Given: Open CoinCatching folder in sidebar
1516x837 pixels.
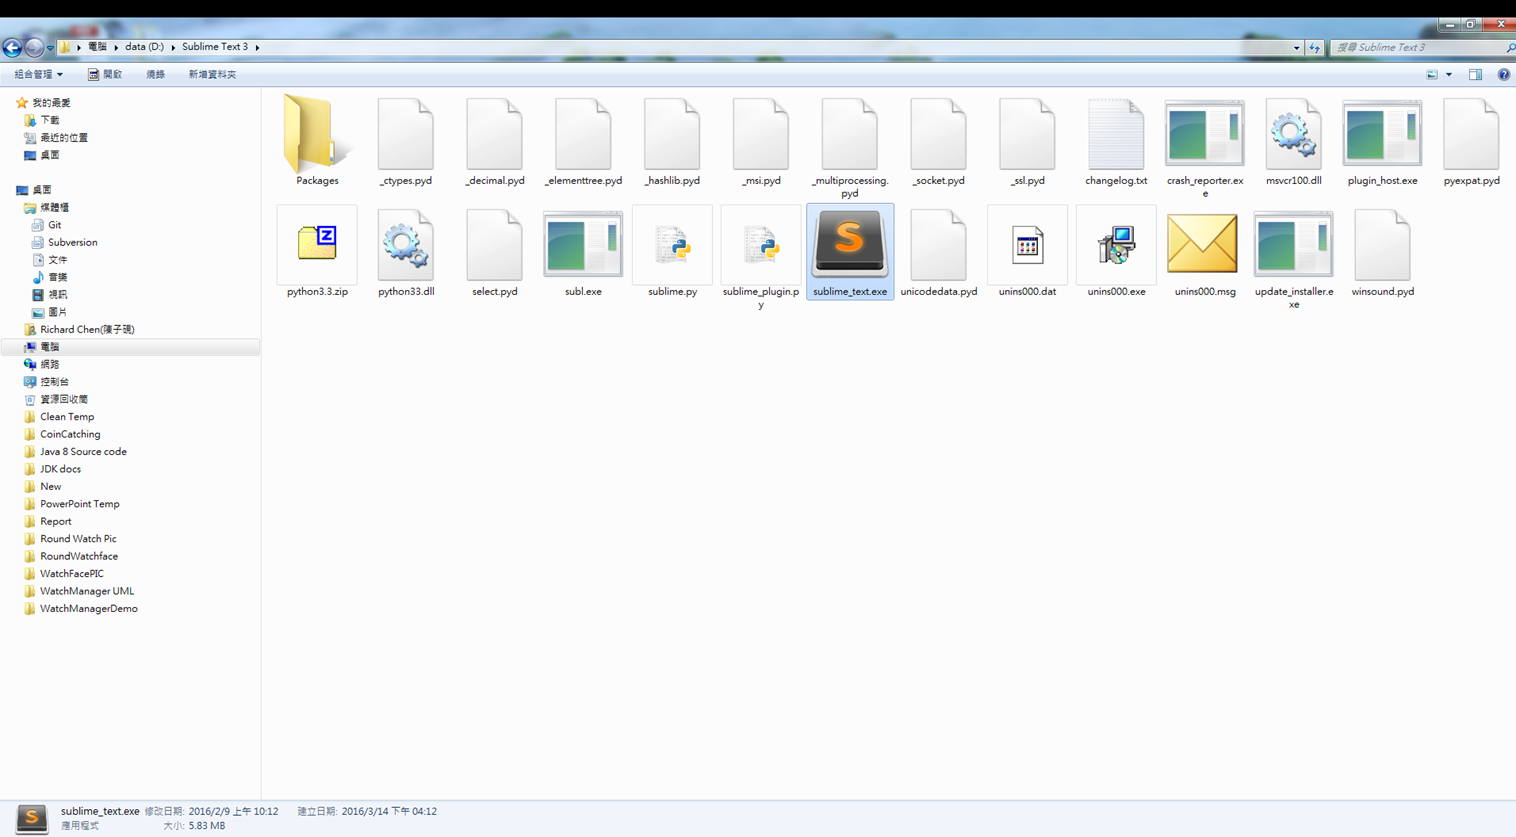Looking at the screenshot, I should pos(69,434).
